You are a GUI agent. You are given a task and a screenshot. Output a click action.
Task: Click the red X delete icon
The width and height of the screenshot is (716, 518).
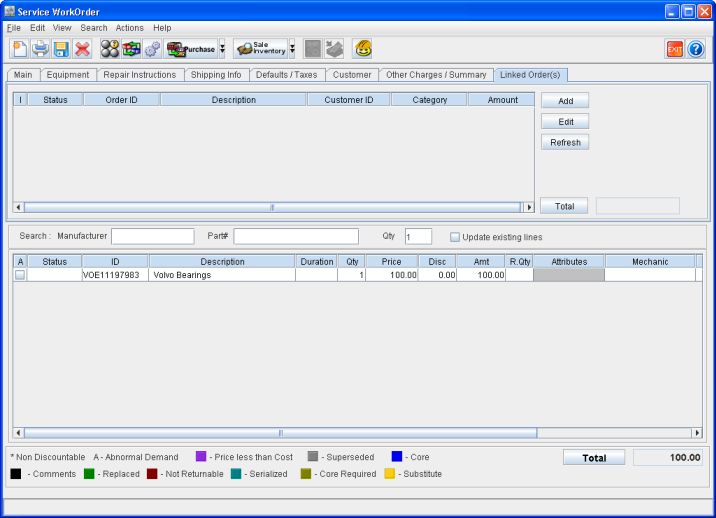click(x=82, y=49)
